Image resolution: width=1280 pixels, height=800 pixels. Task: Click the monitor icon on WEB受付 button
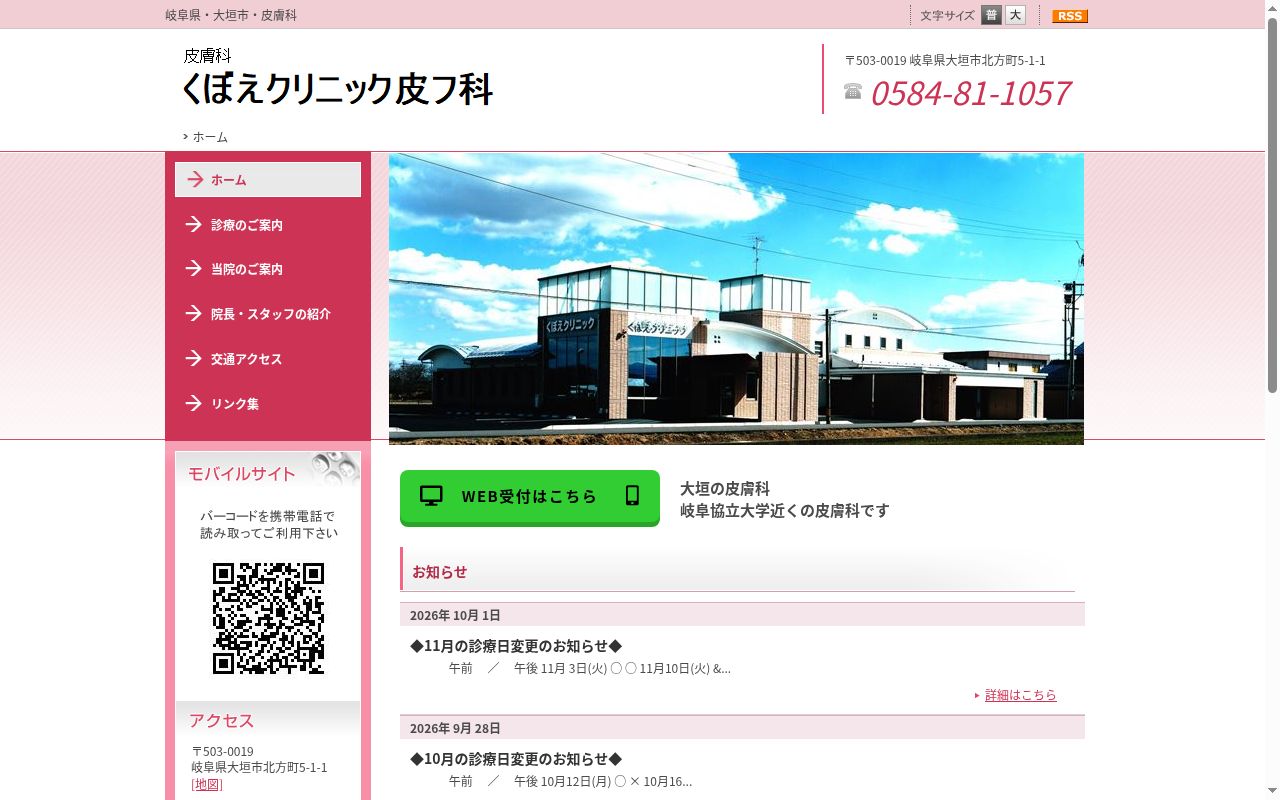coord(431,496)
